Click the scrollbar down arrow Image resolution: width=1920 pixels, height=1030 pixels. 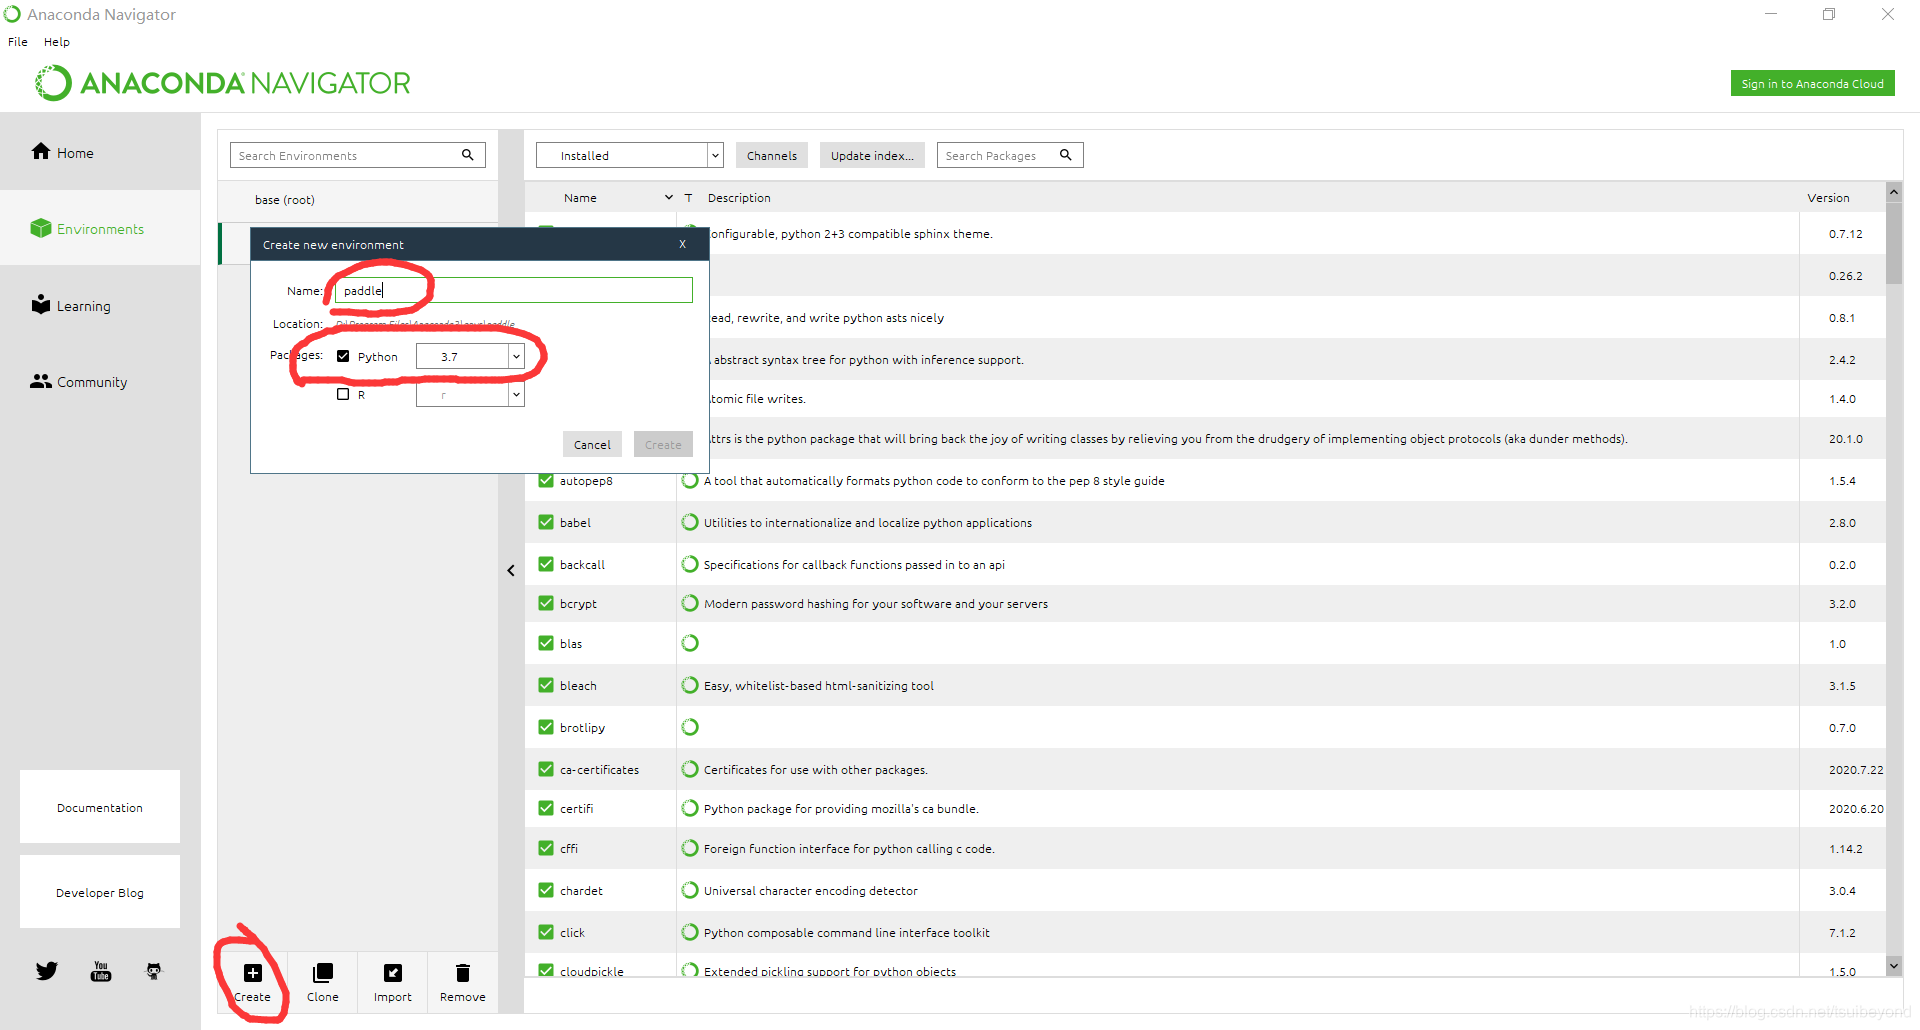click(1894, 965)
